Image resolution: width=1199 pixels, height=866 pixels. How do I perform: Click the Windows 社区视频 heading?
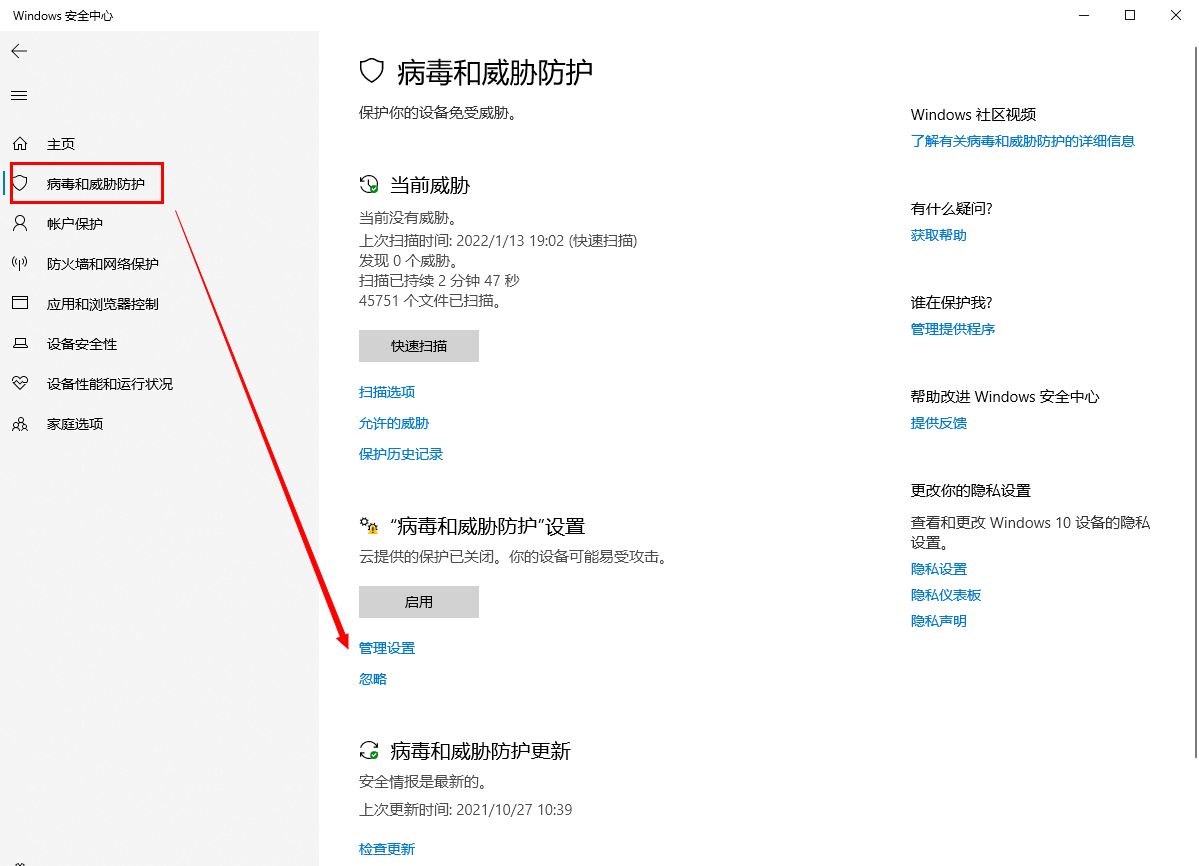[x=973, y=115]
